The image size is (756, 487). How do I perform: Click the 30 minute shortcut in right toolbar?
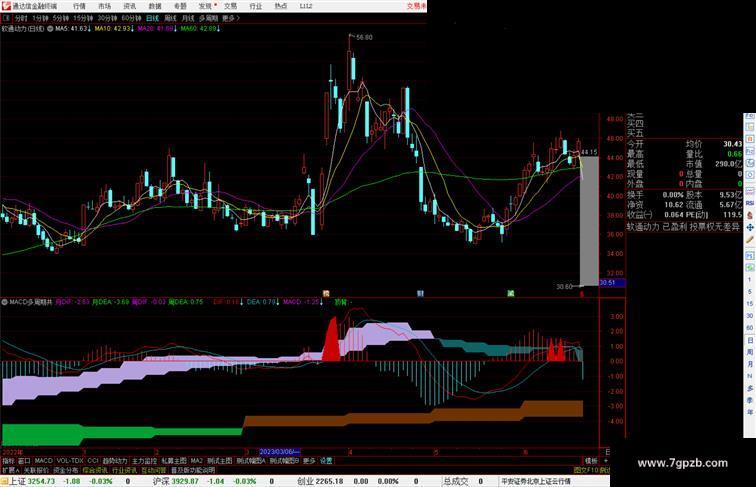tap(749, 316)
